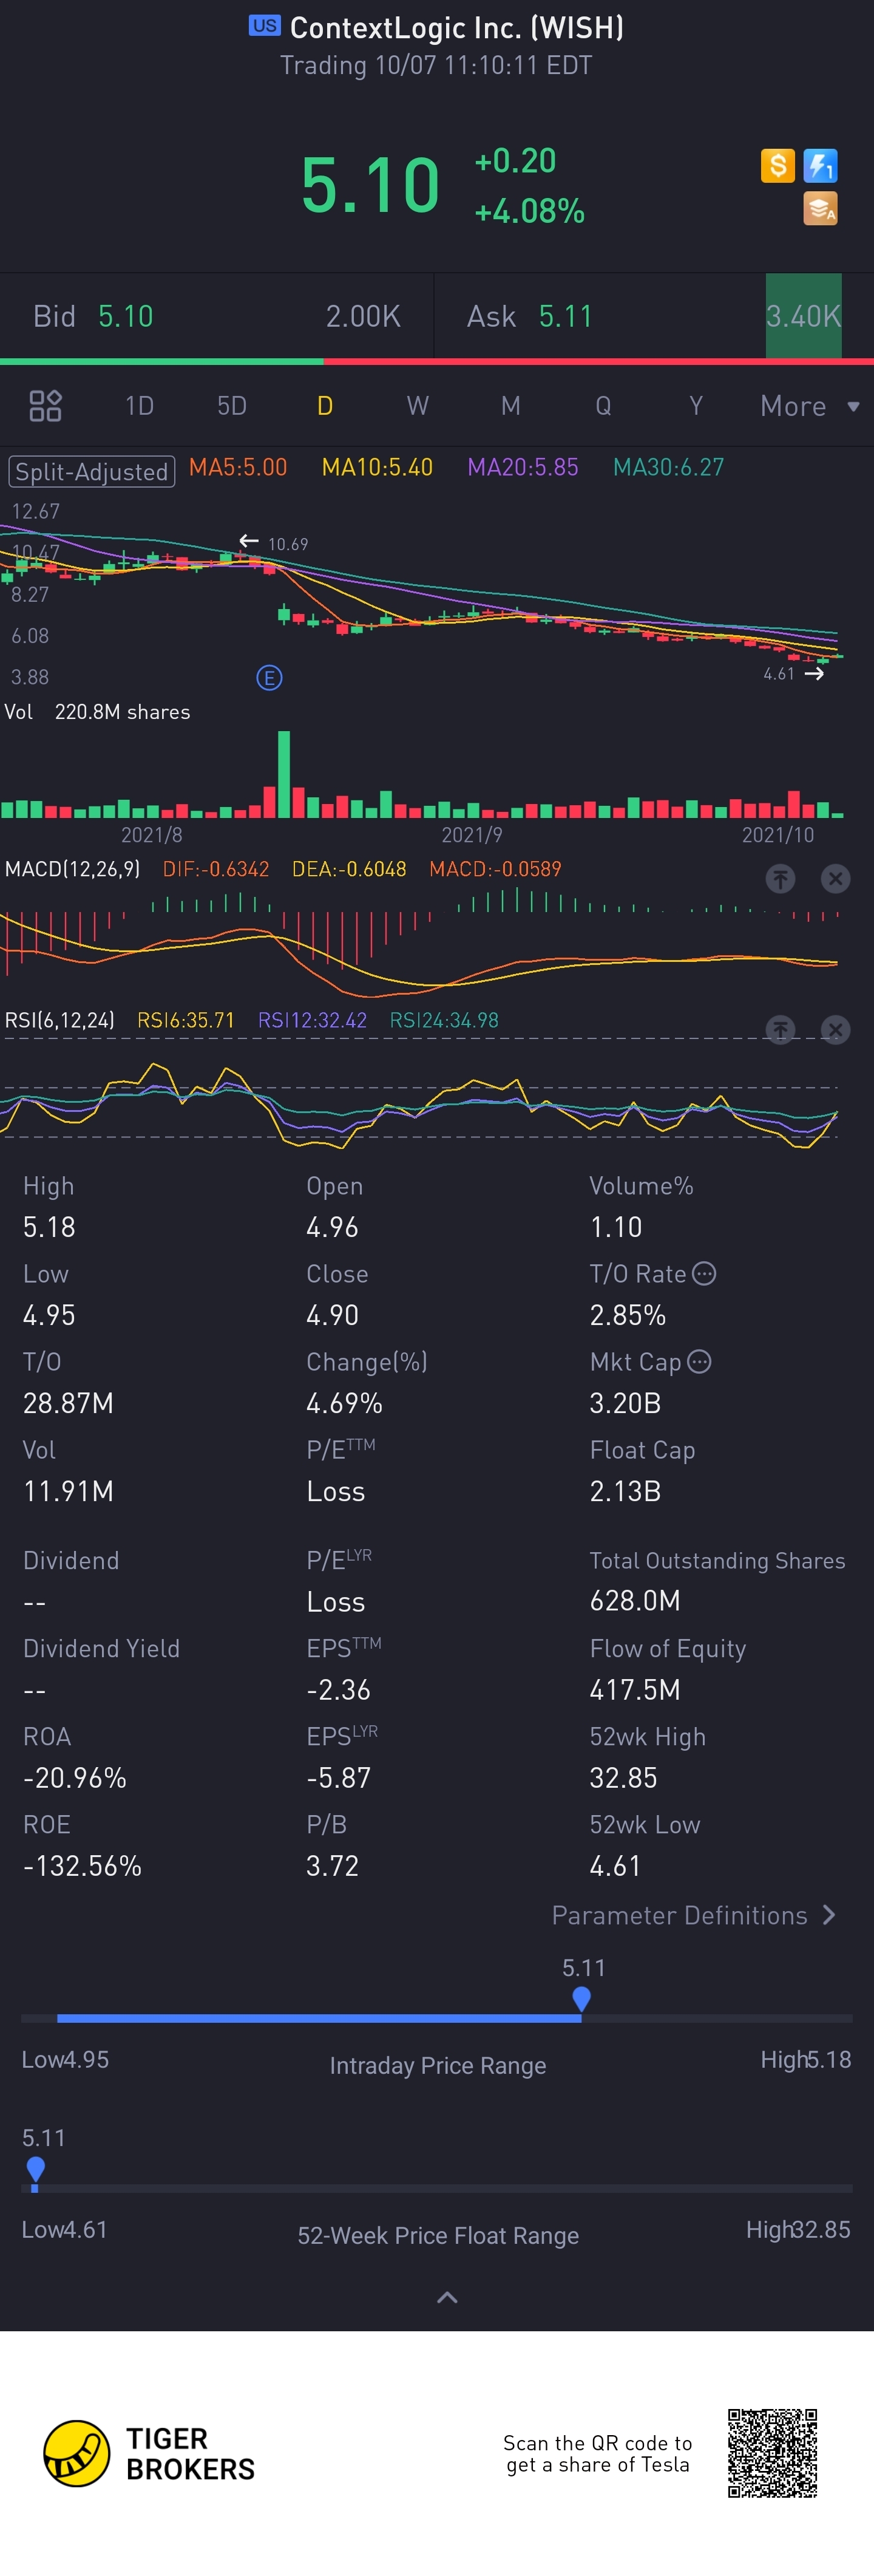This screenshot has height=2576, width=874.
Task: Switch to the 5D chart tab
Action: pos(232,406)
